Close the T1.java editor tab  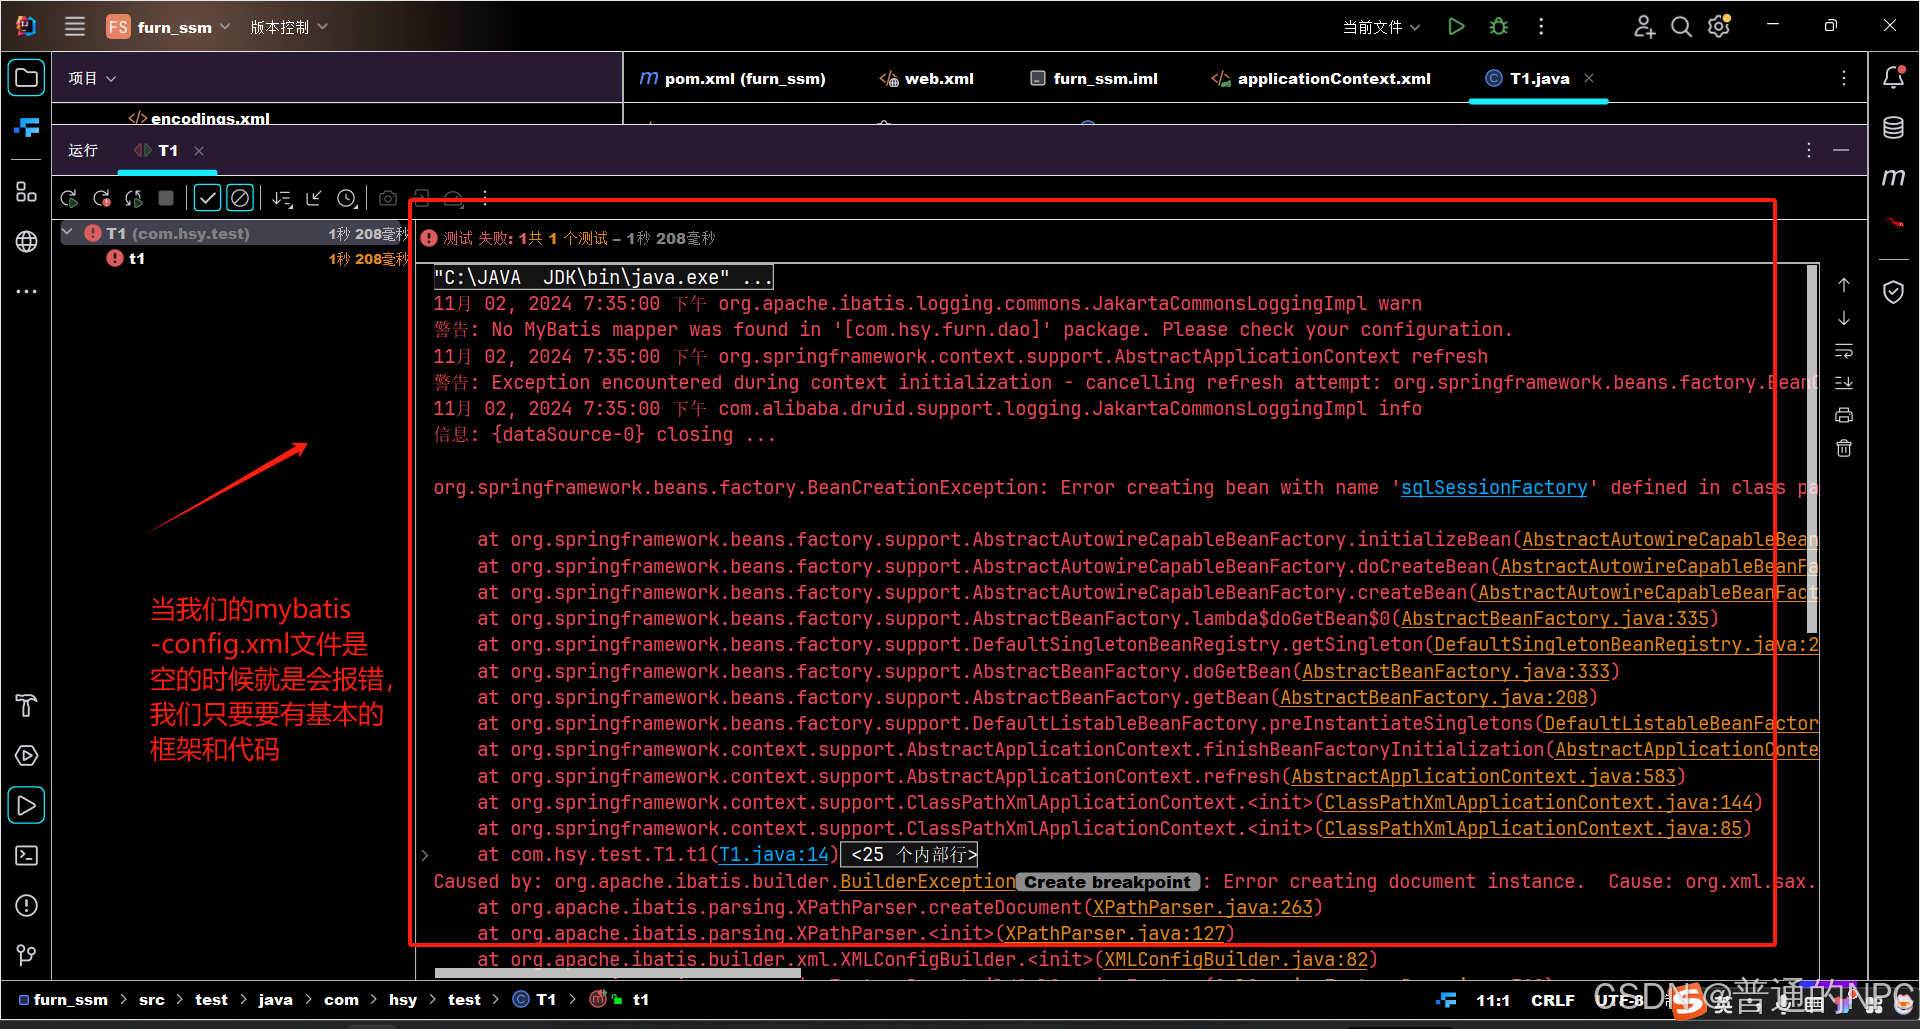(x=1589, y=78)
